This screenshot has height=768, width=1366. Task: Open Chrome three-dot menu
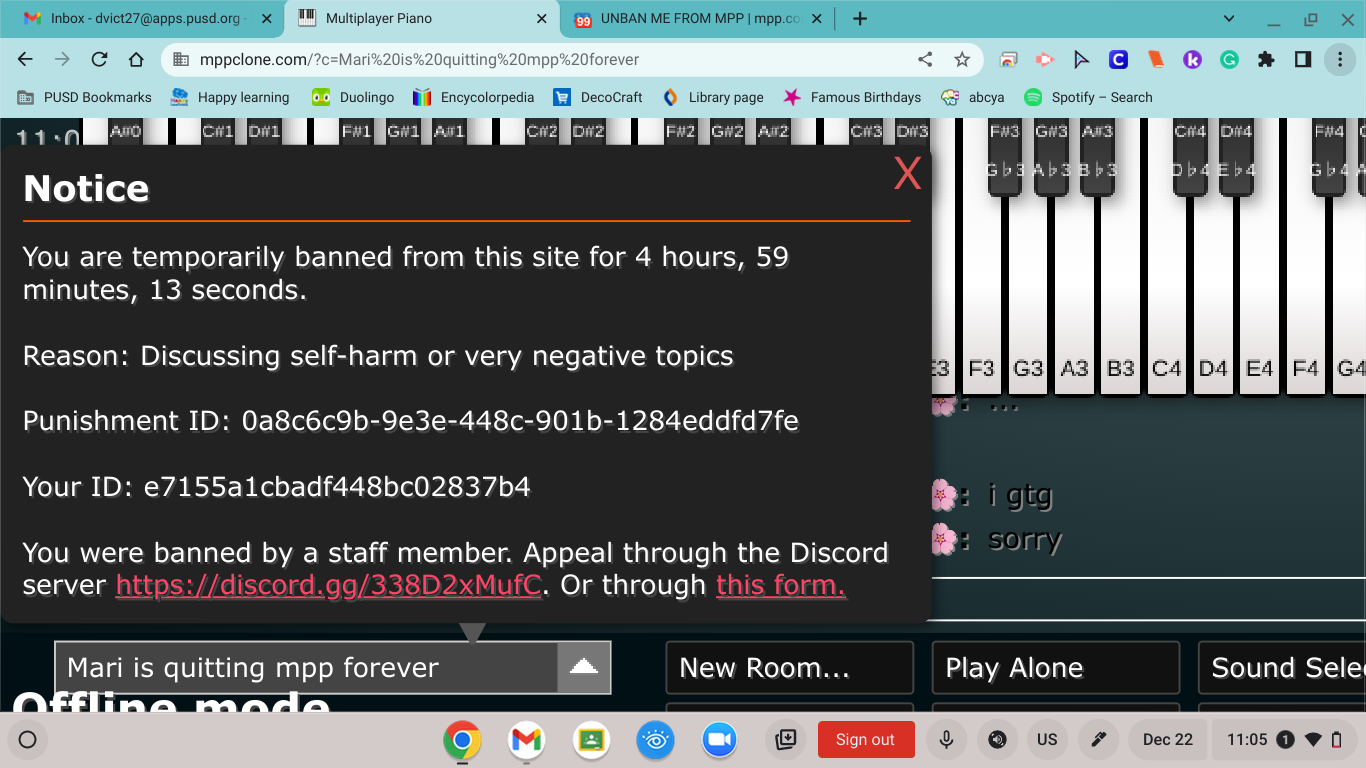click(x=1339, y=60)
